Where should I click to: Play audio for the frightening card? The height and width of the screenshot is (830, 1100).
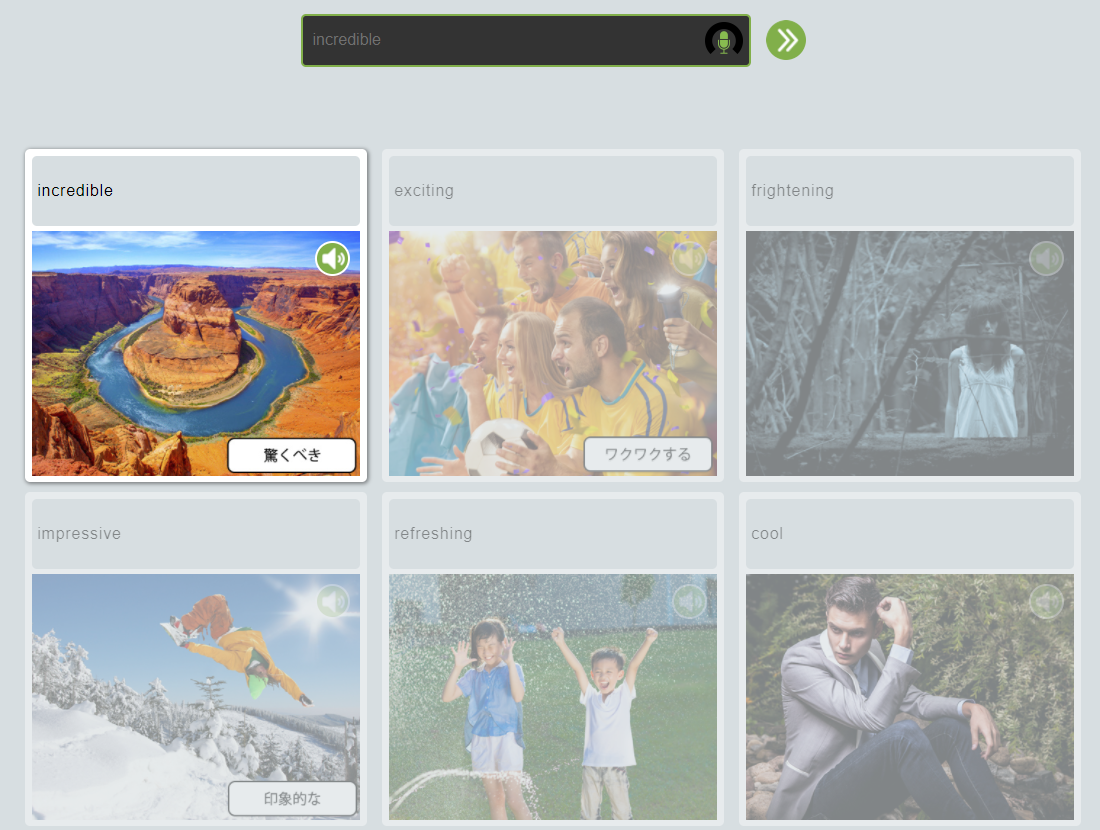pos(1046,259)
